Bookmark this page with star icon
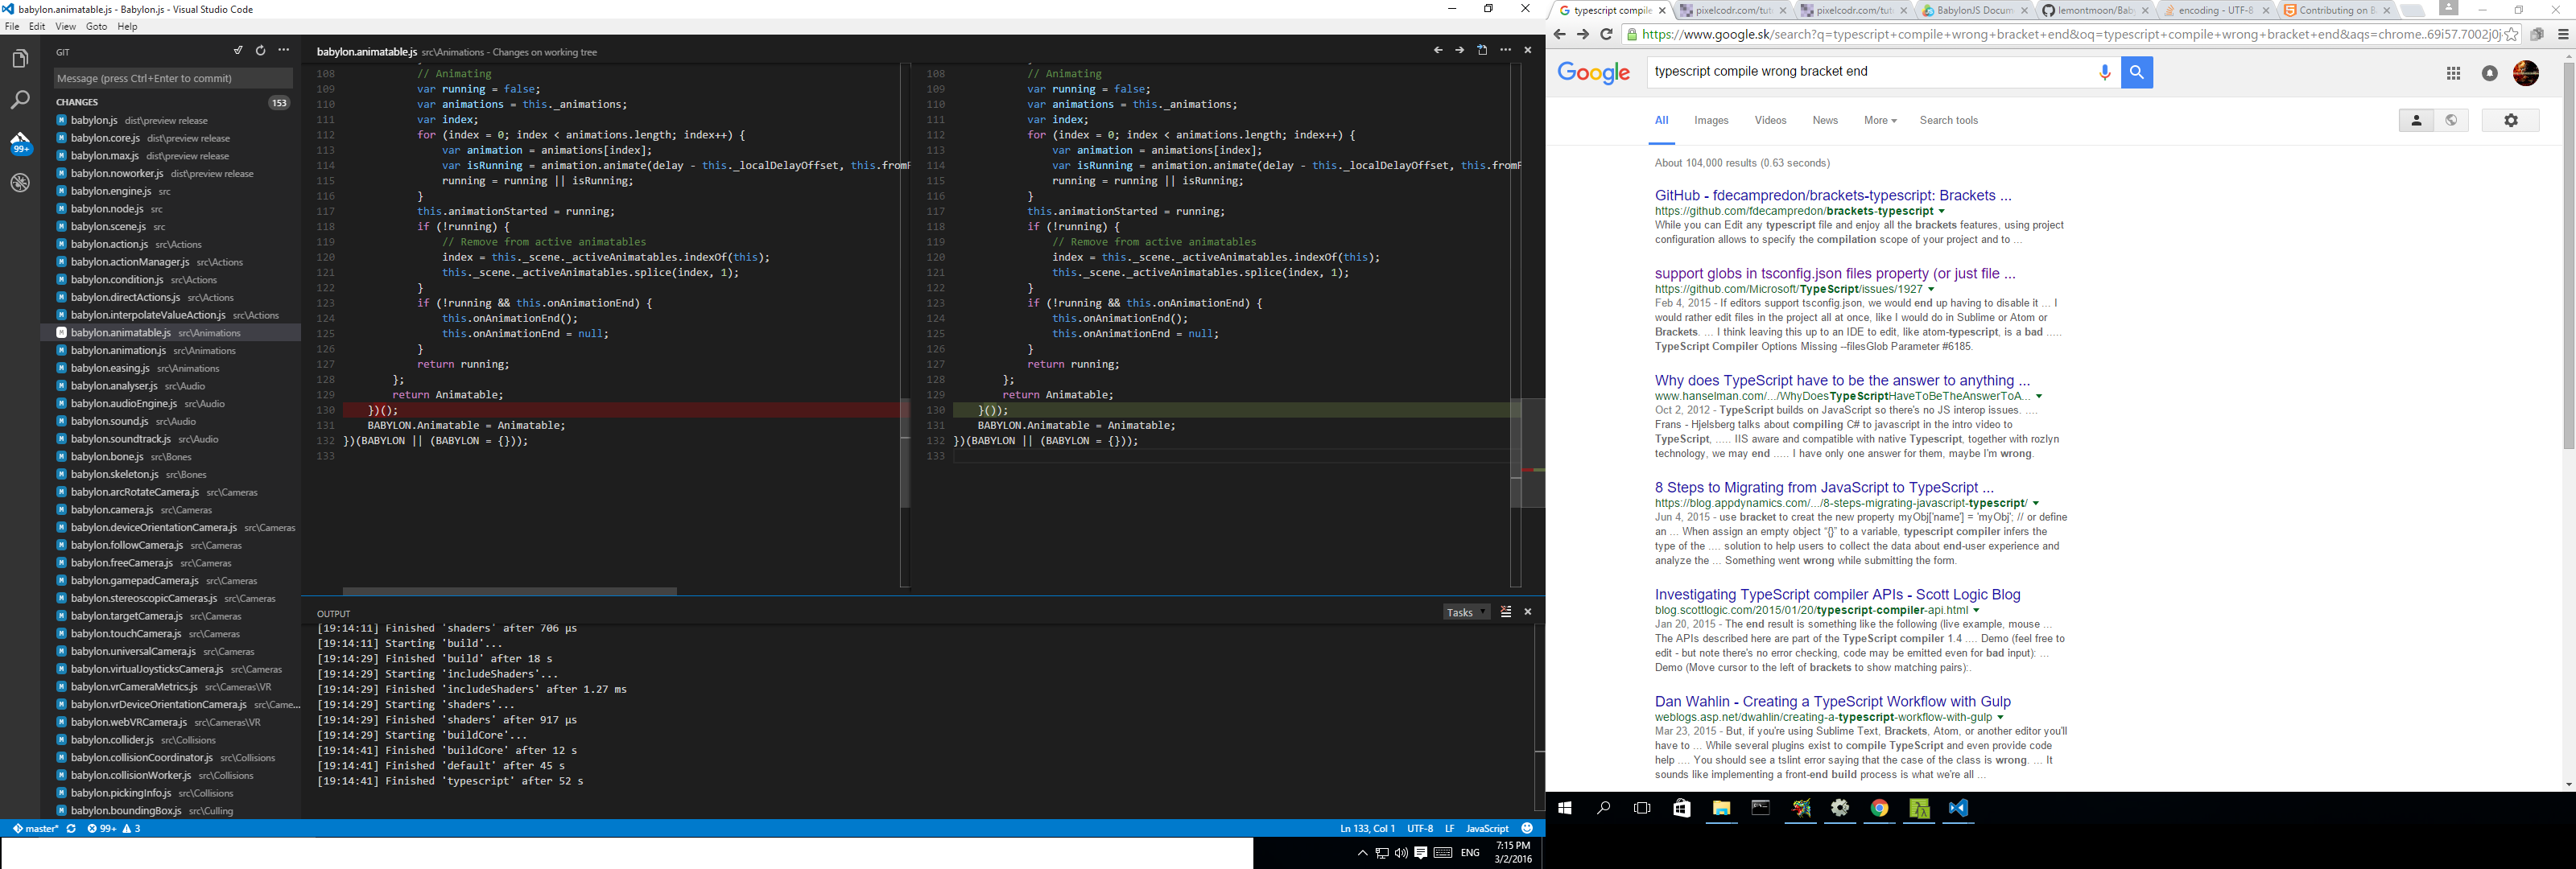The width and height of the screenshot is (2576, 869). pyautogui.click(x=2511, y=34)
